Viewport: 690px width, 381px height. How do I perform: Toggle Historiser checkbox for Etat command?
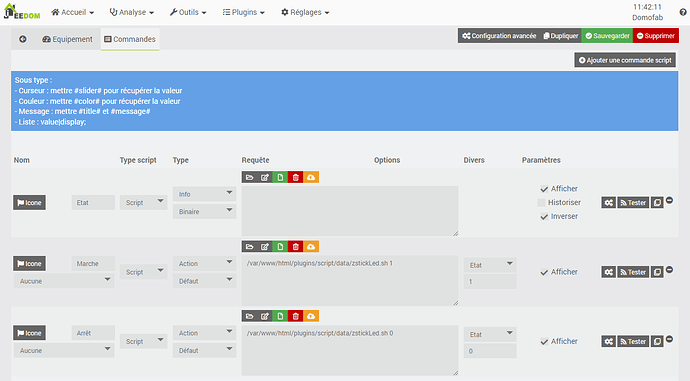(x=542, y=203)
